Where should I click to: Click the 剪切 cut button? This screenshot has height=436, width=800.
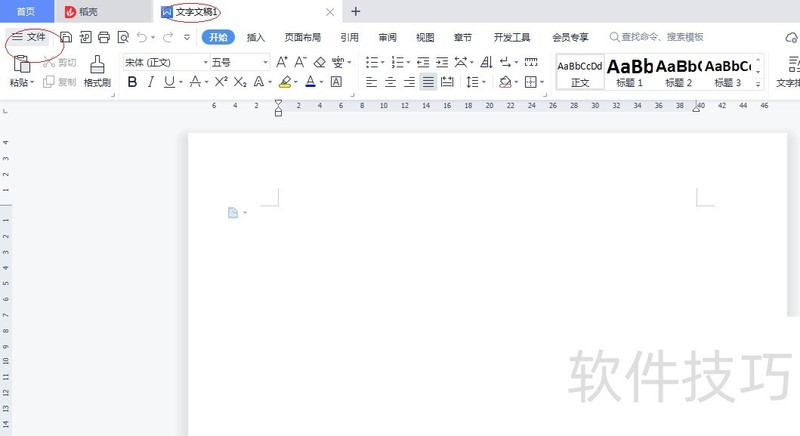pyautogui.click(x=60, y=62)
